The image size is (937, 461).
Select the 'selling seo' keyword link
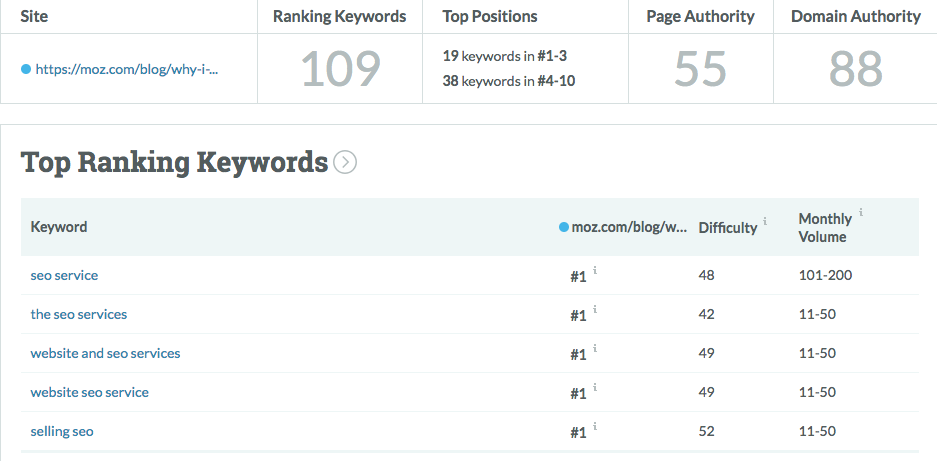click(x=62, y=431)
